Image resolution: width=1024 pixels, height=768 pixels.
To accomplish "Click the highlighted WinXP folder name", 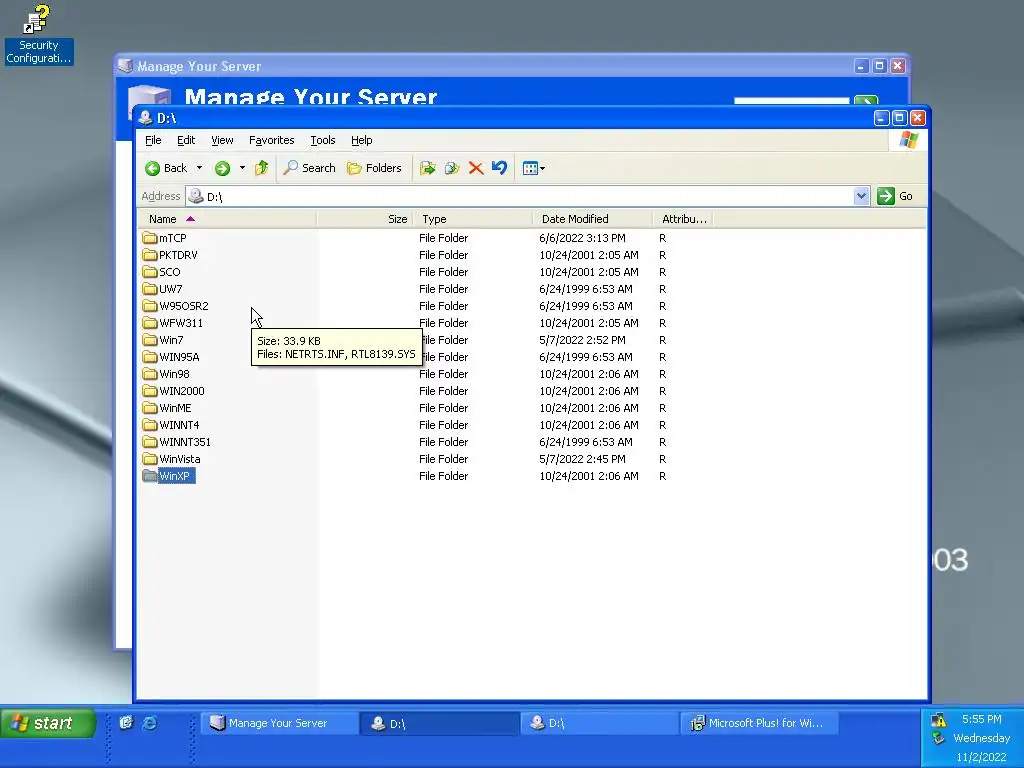I will point(176,476).
